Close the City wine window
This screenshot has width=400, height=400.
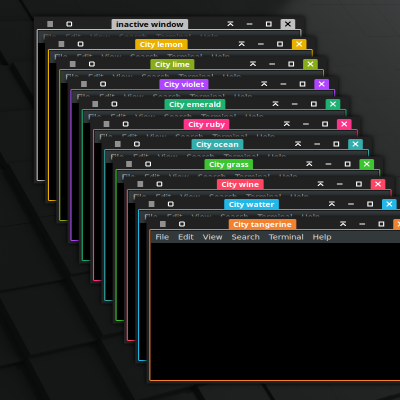(x=378, y=184)
